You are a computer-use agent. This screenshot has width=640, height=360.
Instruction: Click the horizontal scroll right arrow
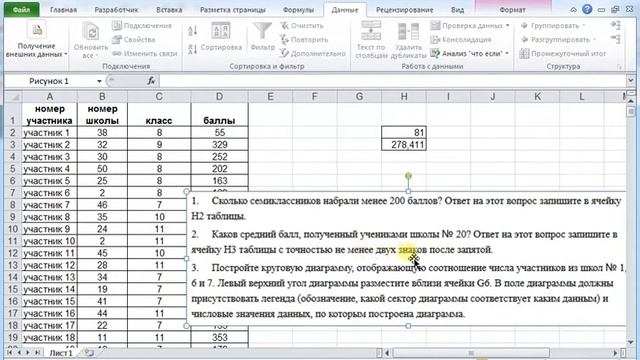pos(616,353)
